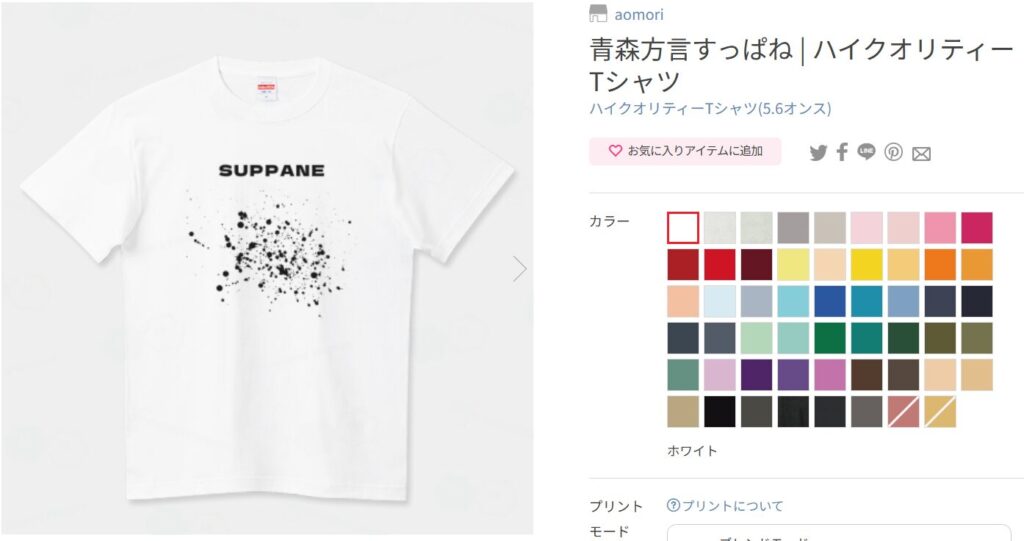Share the item by email

tap(921, 154)
